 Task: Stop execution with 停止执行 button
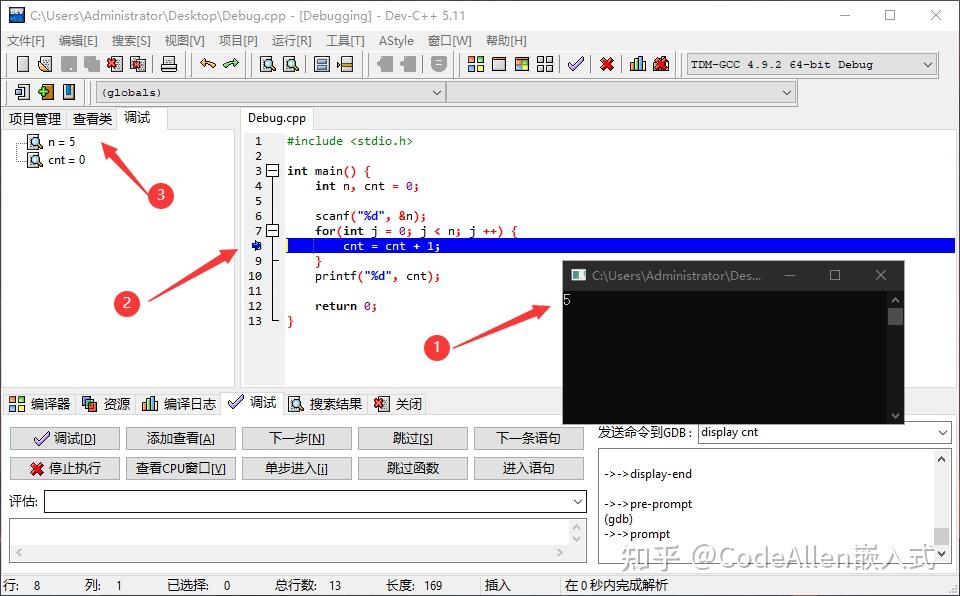pyautogui.click(x=64, y=470)
